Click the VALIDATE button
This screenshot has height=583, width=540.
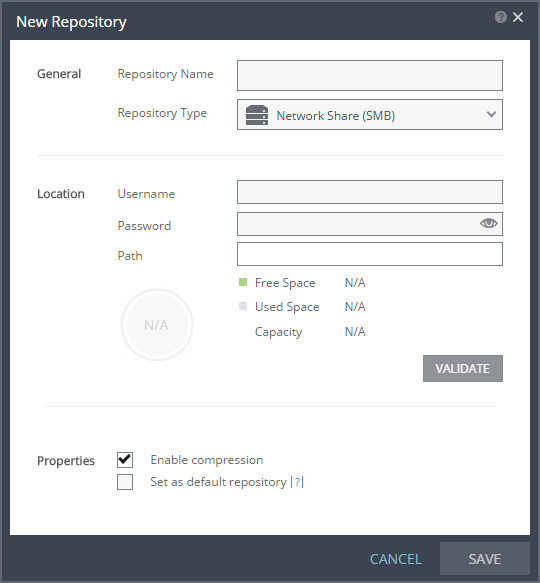tap(463, 368)
